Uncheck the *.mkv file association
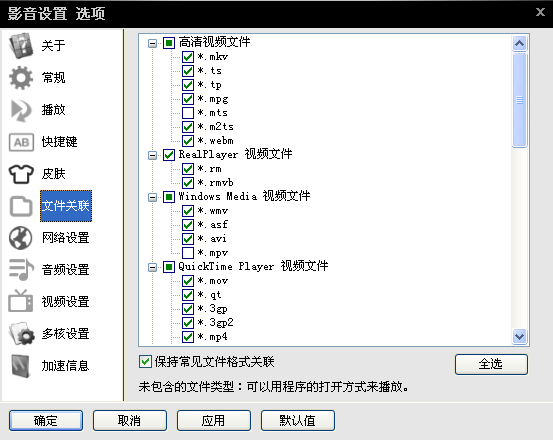The image size is (553, 440). pyautogui.click(x=188, y=57)
